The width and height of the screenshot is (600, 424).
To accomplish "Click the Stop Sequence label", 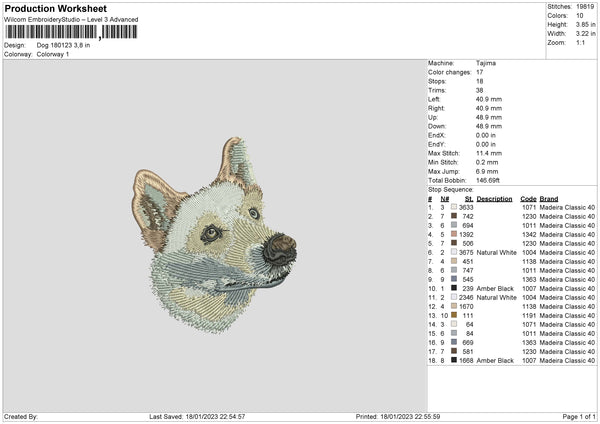I will click(x=448, y=188).
